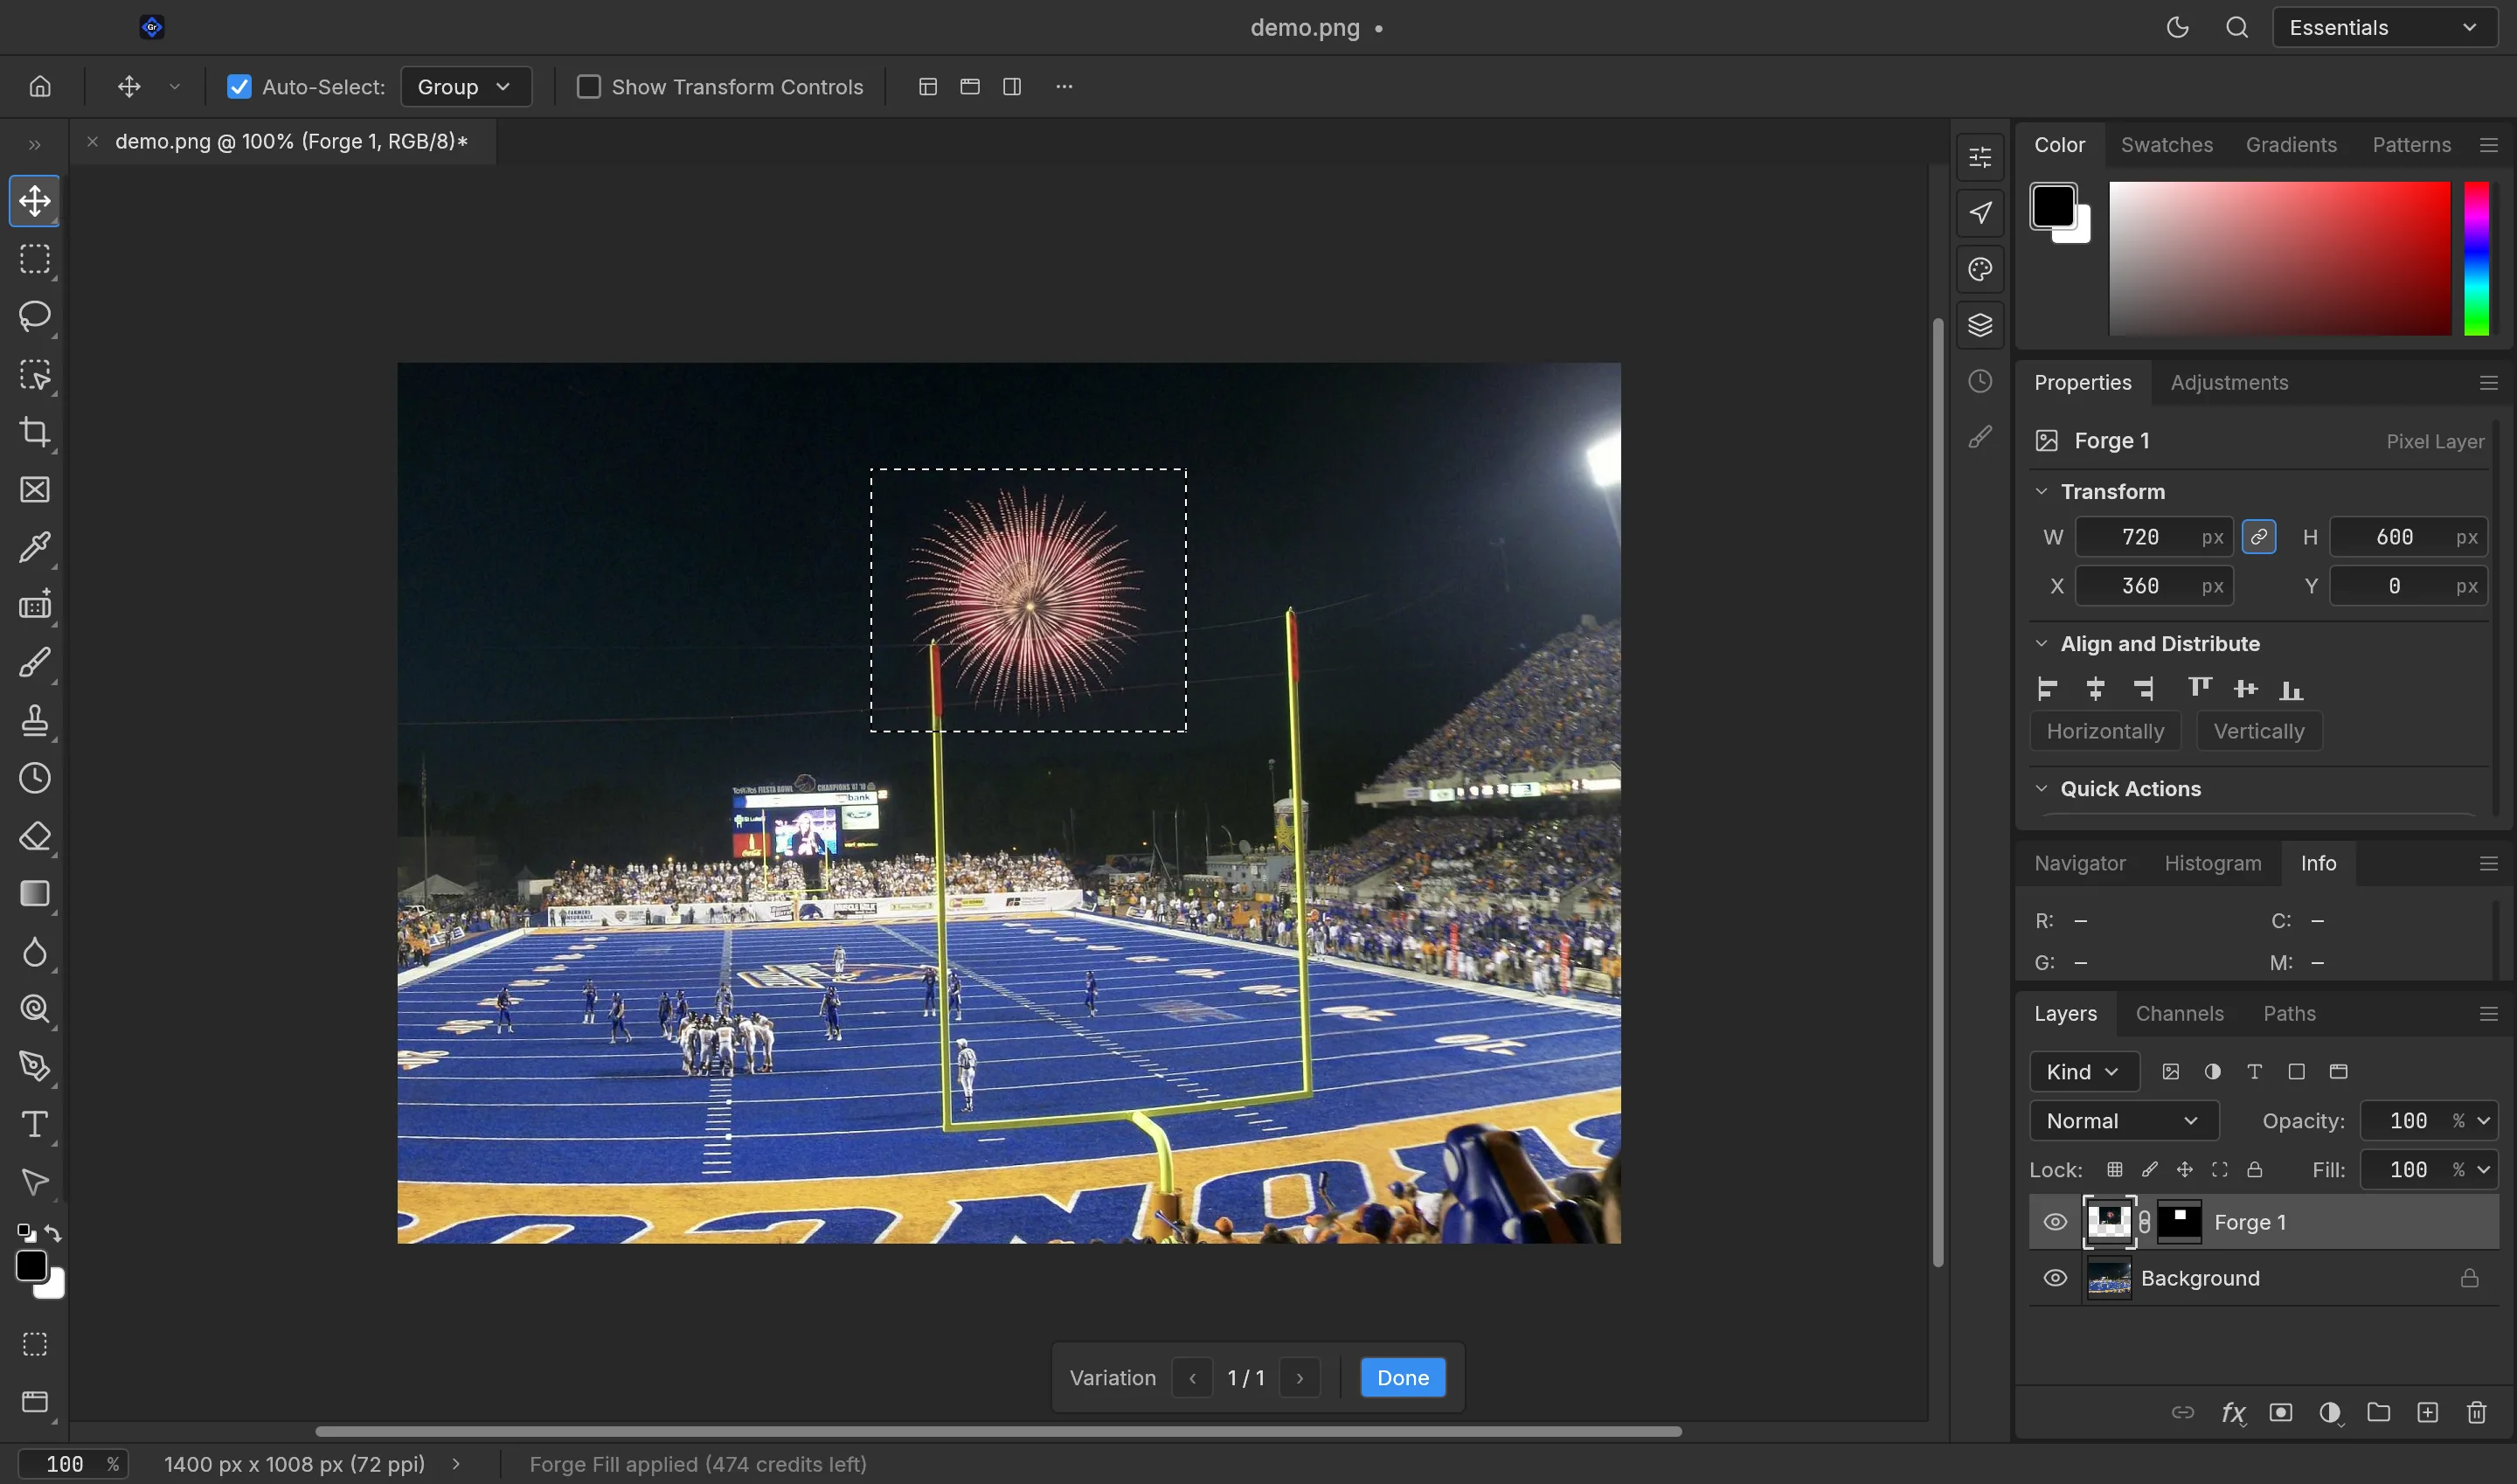This screenshot has width=2517, height=1484.
Task: Go to previous variation arrow
Action: (1192, 1377)
